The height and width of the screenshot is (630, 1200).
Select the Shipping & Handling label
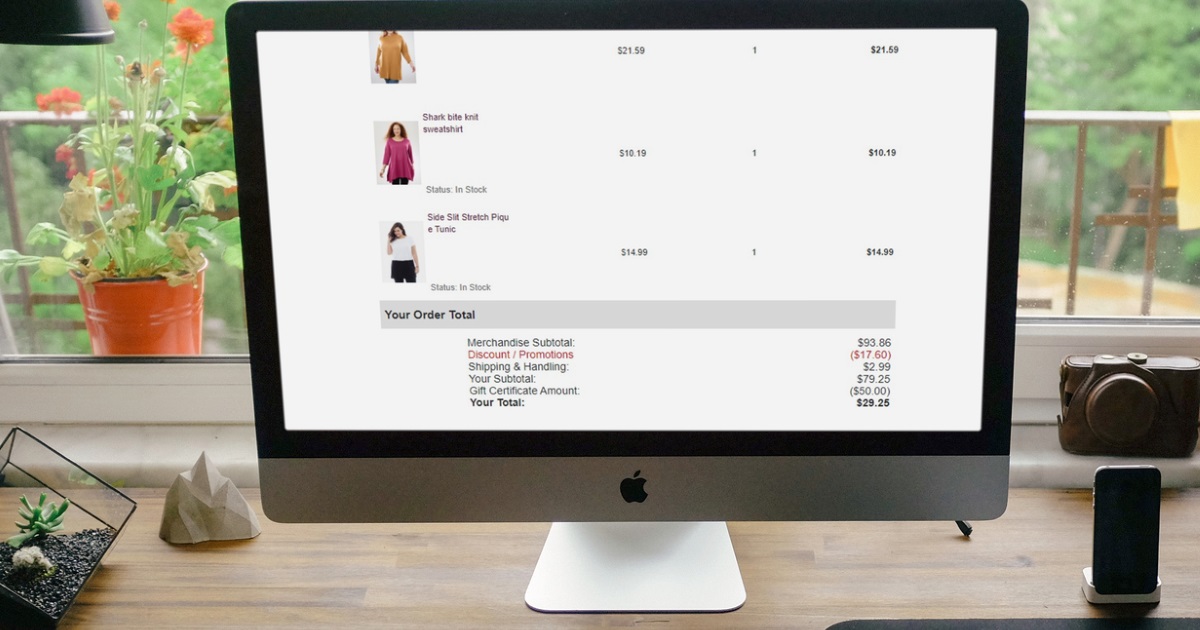click(518, 367)
